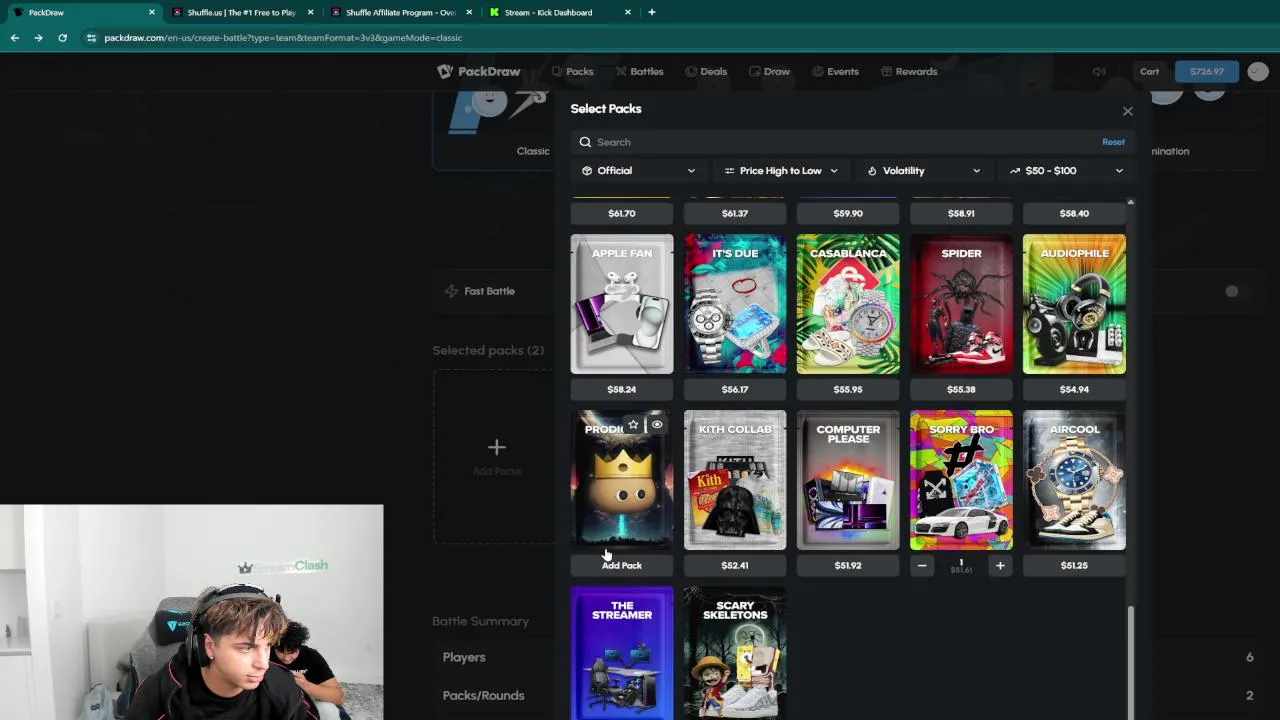Click the $54.94 Audiophile price
The width and height of the screenshot is (1280, 720).
[x=1074, y=390]
